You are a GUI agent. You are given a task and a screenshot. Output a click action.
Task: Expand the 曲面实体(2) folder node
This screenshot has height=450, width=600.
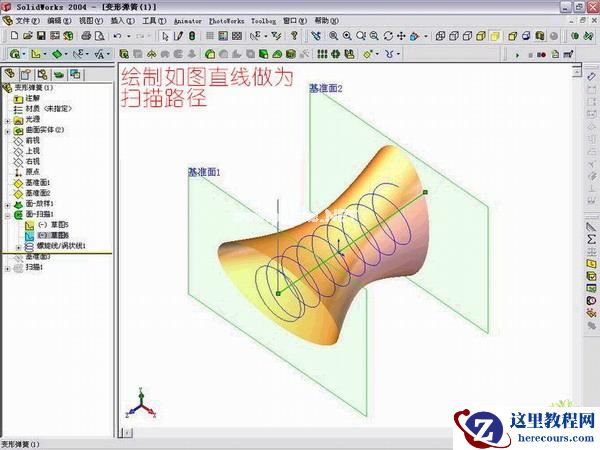point(7,131)
